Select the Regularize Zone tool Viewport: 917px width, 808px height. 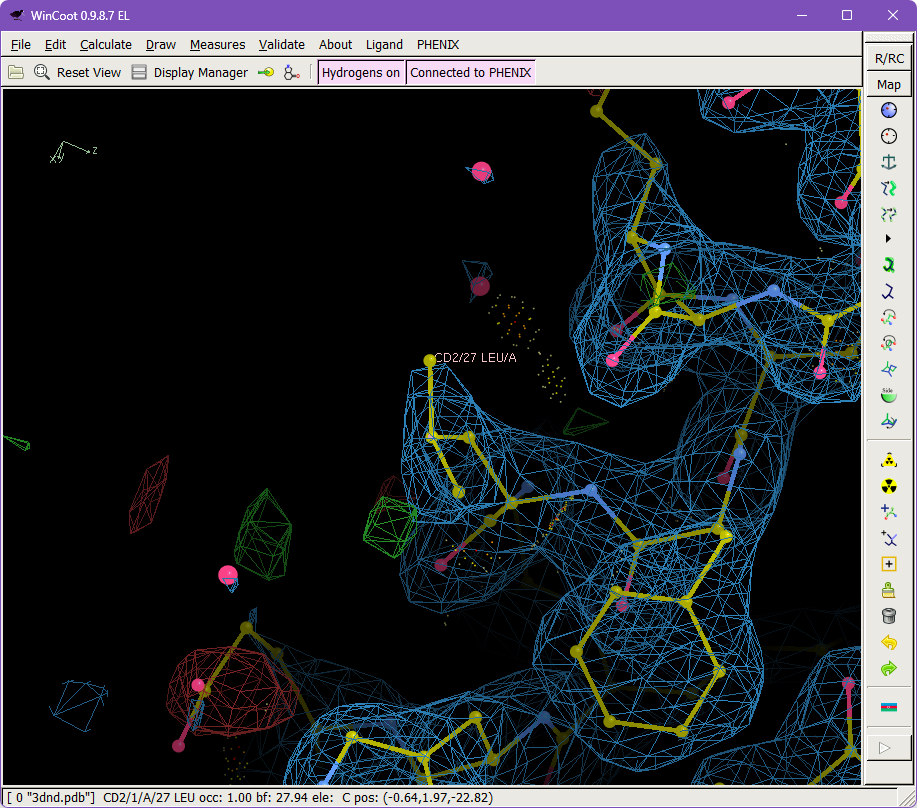[888, 215]
